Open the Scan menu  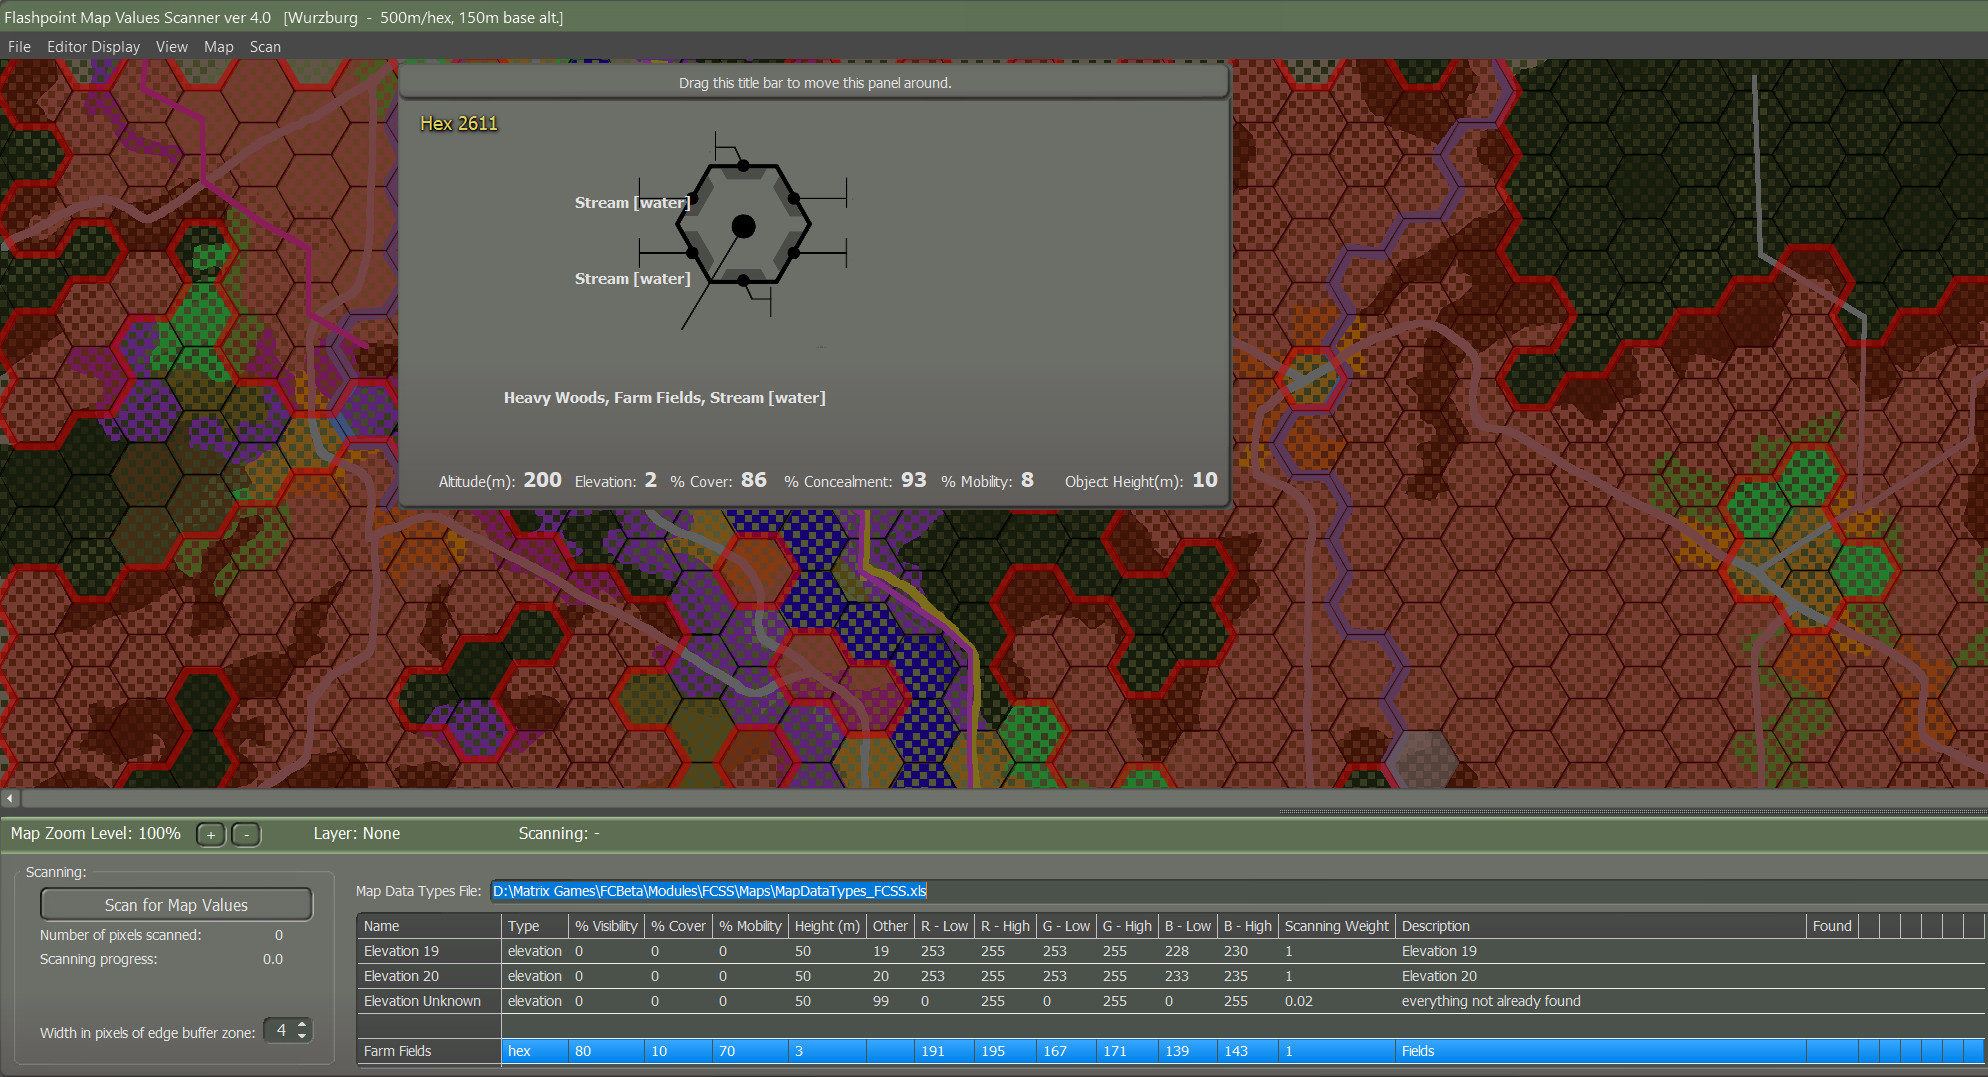click(265, 47)
